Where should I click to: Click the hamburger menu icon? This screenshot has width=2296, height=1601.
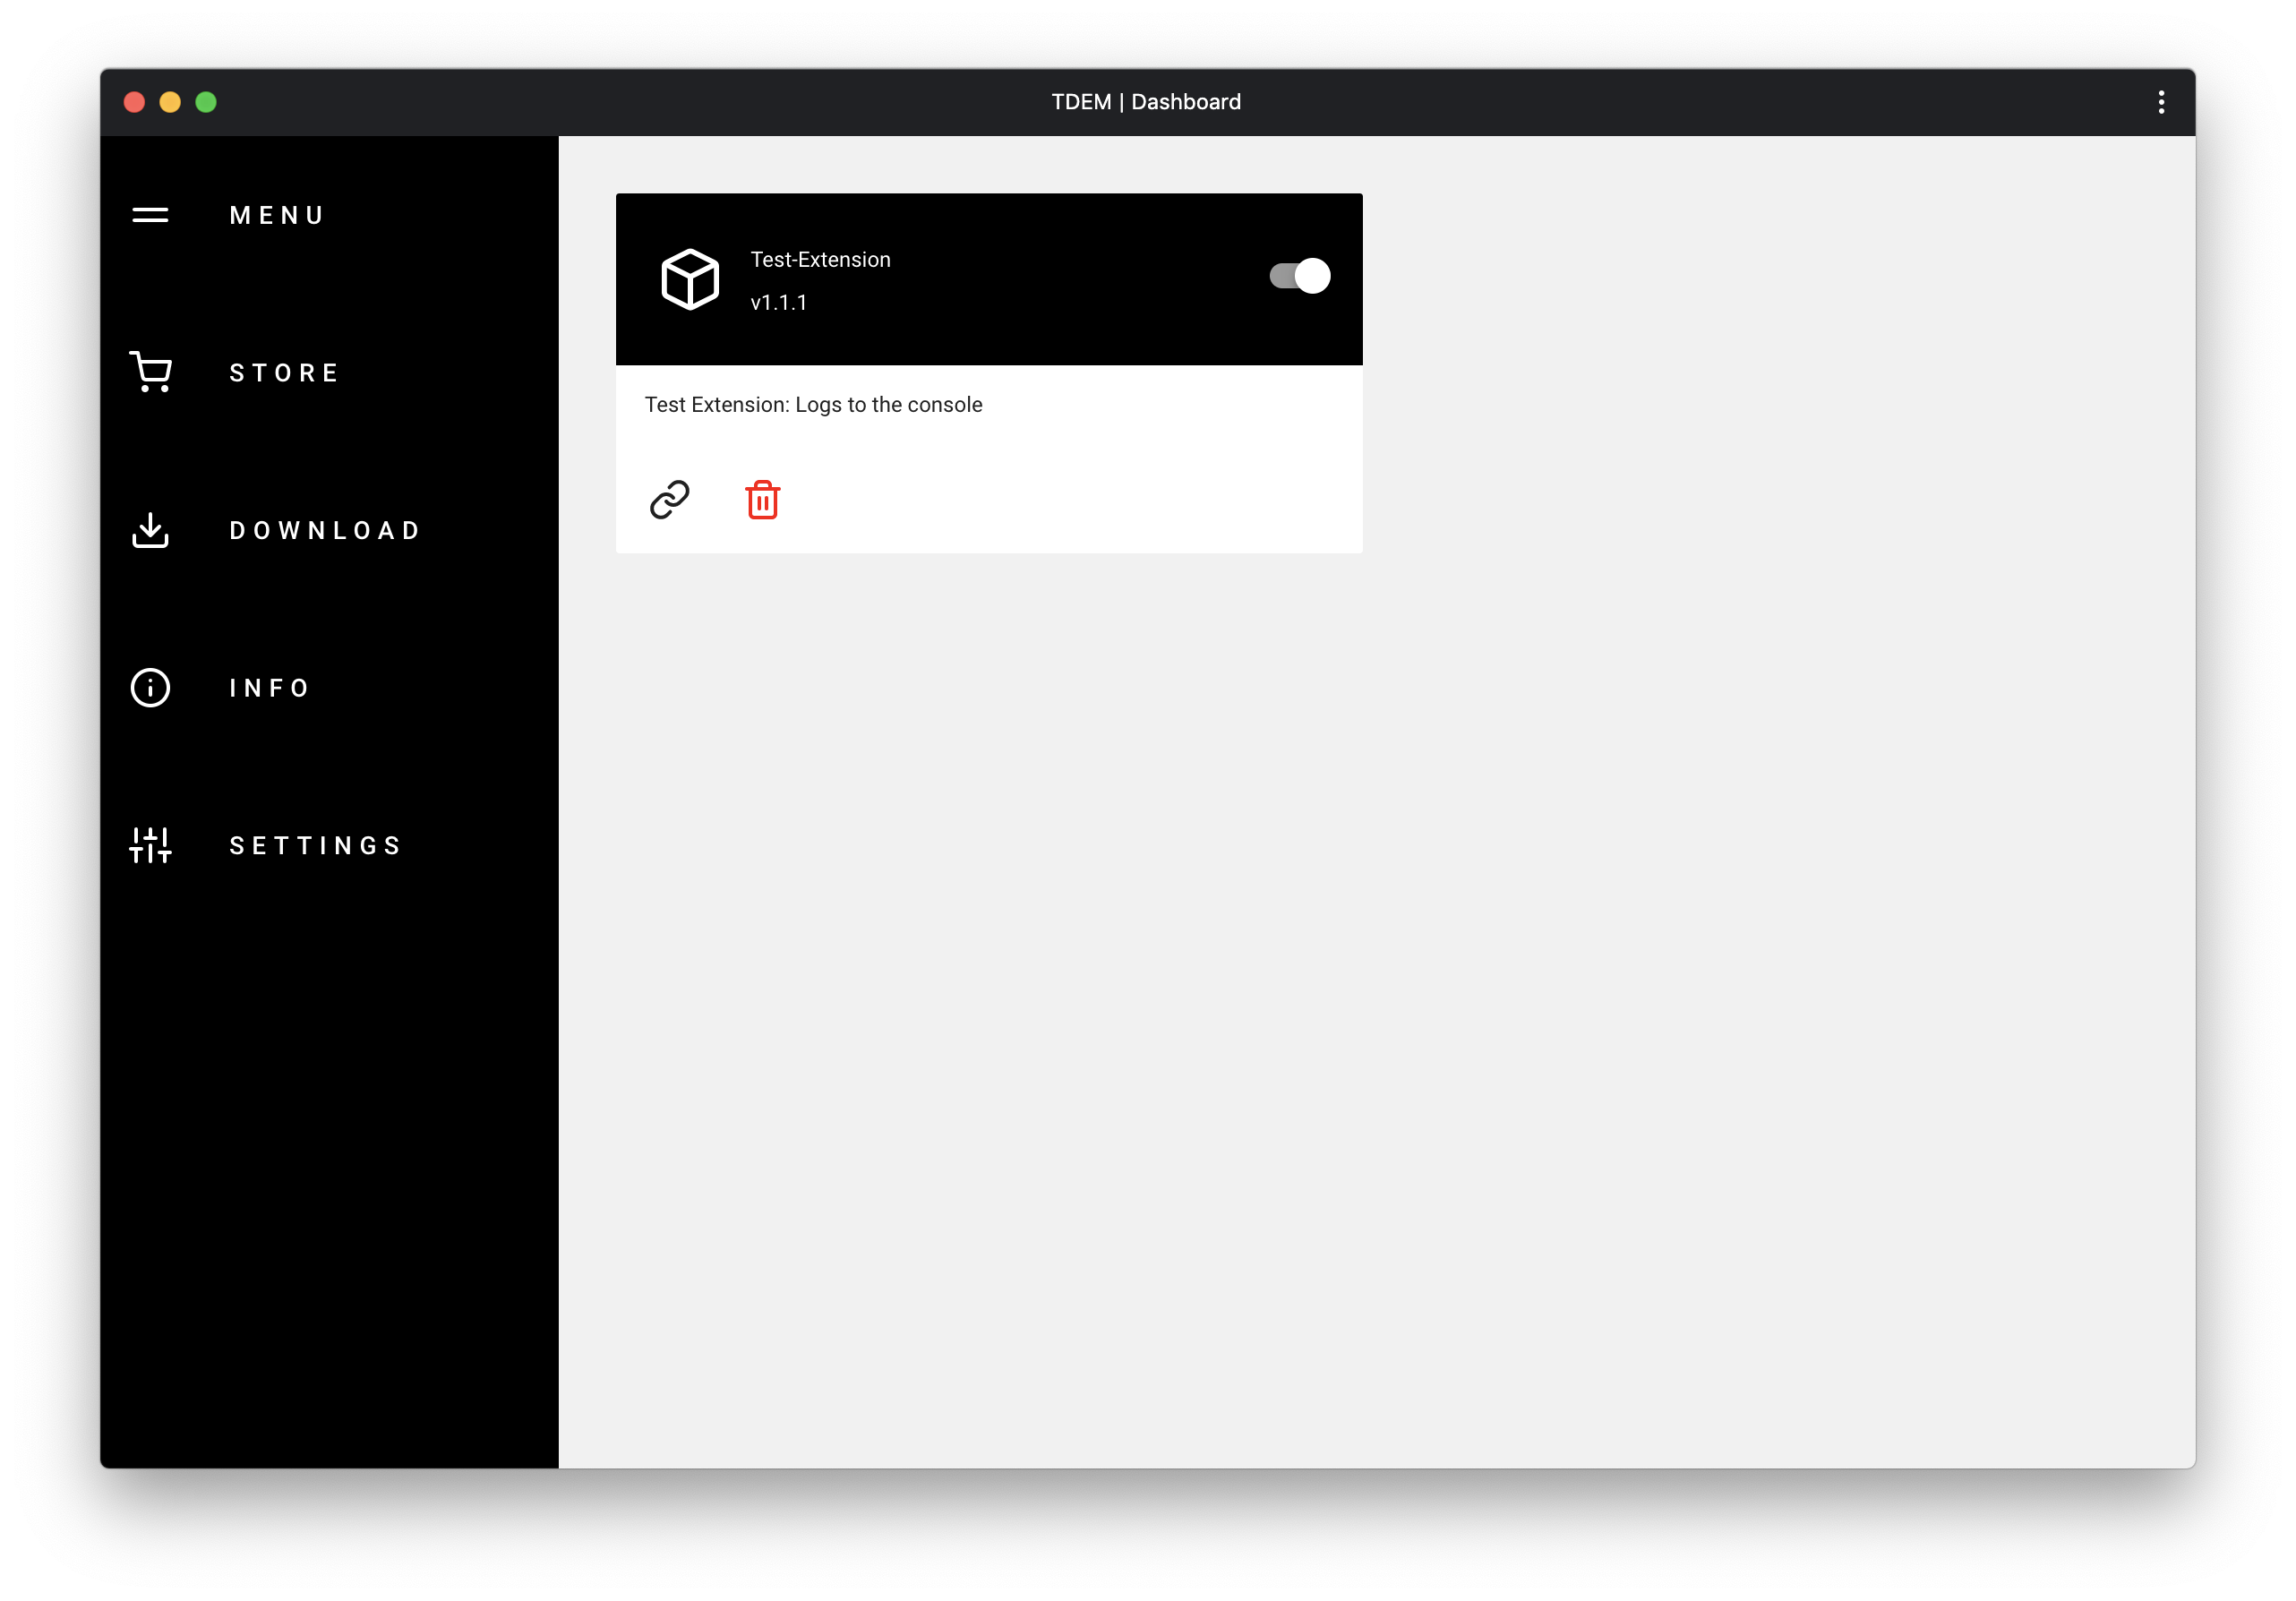[150, 215]
